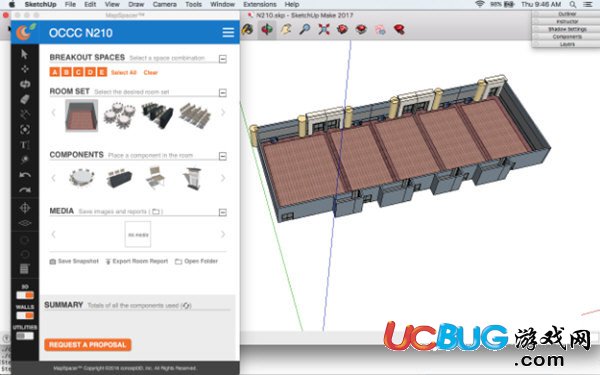The height and width of the screenshot is (375, 600).
Task: Toggle the Walls switch
Action: [x=25, y=316]
